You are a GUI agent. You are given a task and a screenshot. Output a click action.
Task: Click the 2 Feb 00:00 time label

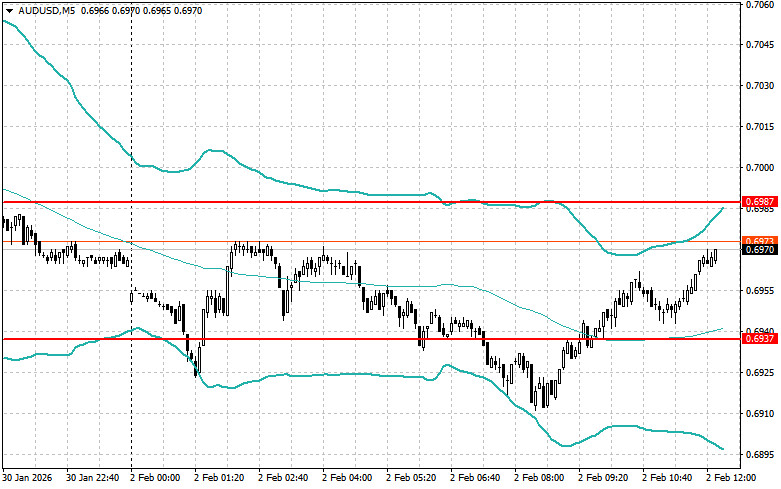(x=155, y=478)
